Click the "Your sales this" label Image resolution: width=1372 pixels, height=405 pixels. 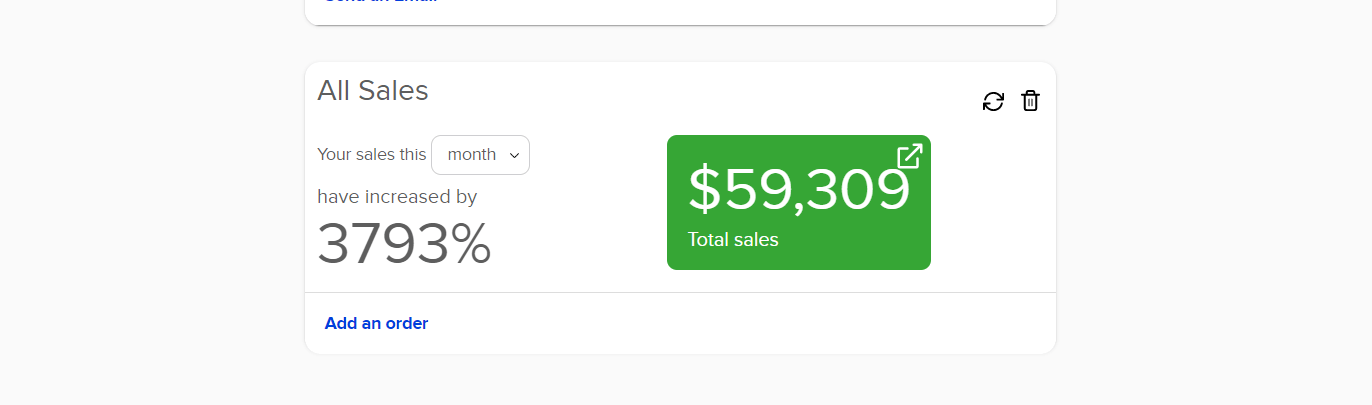click(371, 155)
